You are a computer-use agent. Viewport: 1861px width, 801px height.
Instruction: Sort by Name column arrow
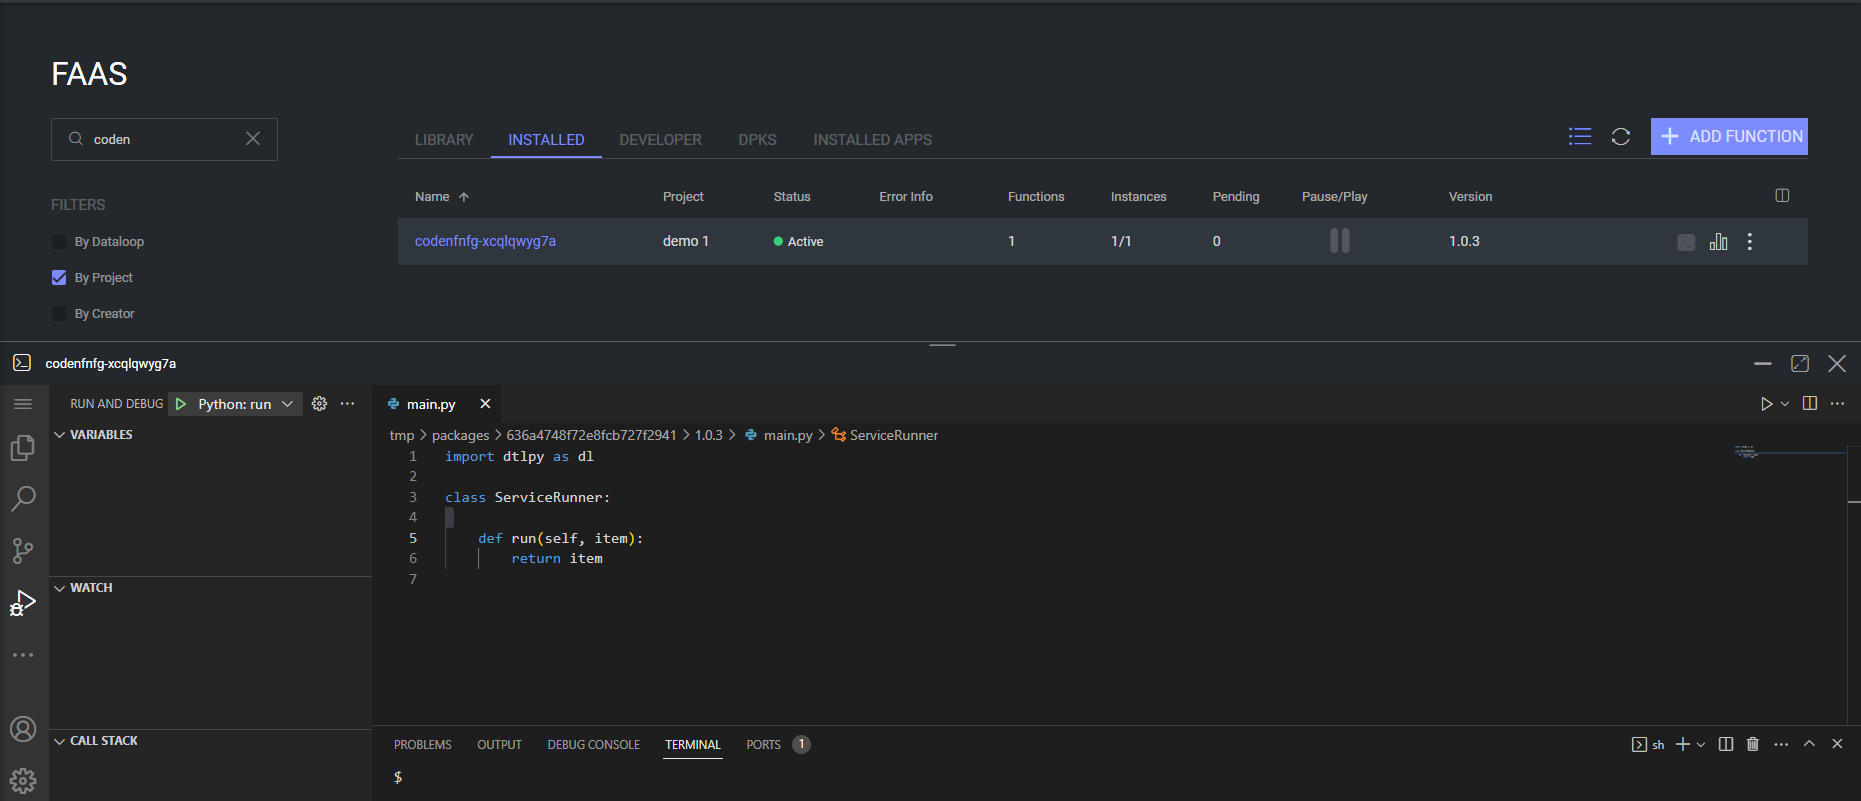point(464,197)
